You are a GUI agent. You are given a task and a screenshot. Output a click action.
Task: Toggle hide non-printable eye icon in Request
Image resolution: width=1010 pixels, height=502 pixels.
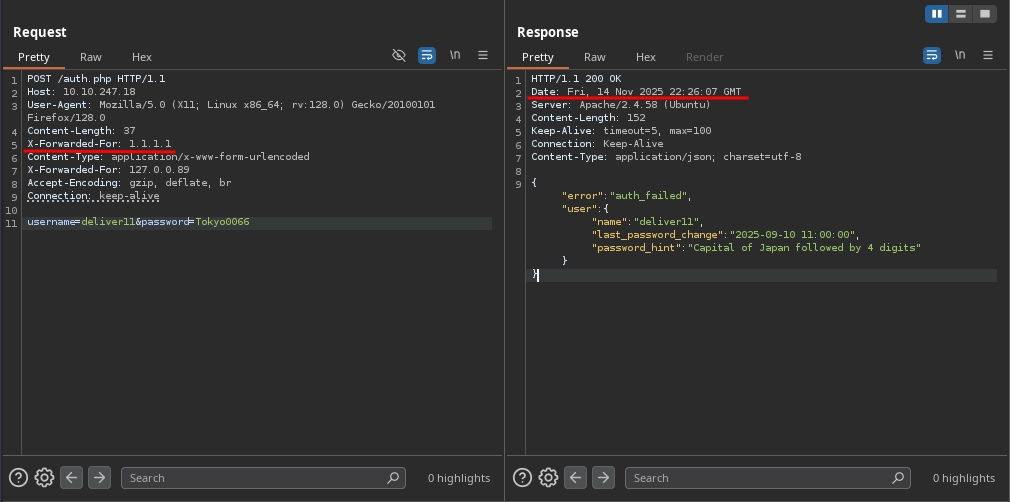[x=399, y=56]
